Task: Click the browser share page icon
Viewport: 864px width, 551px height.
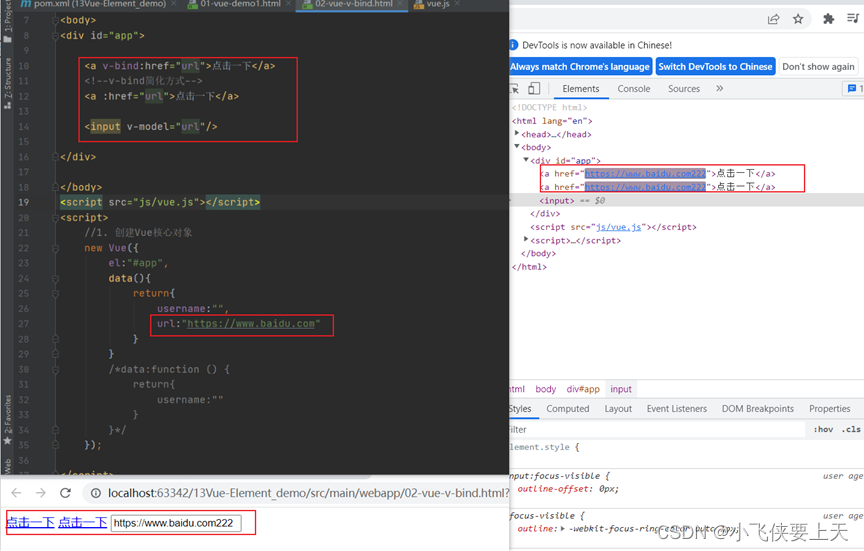Action: (774, 19)
